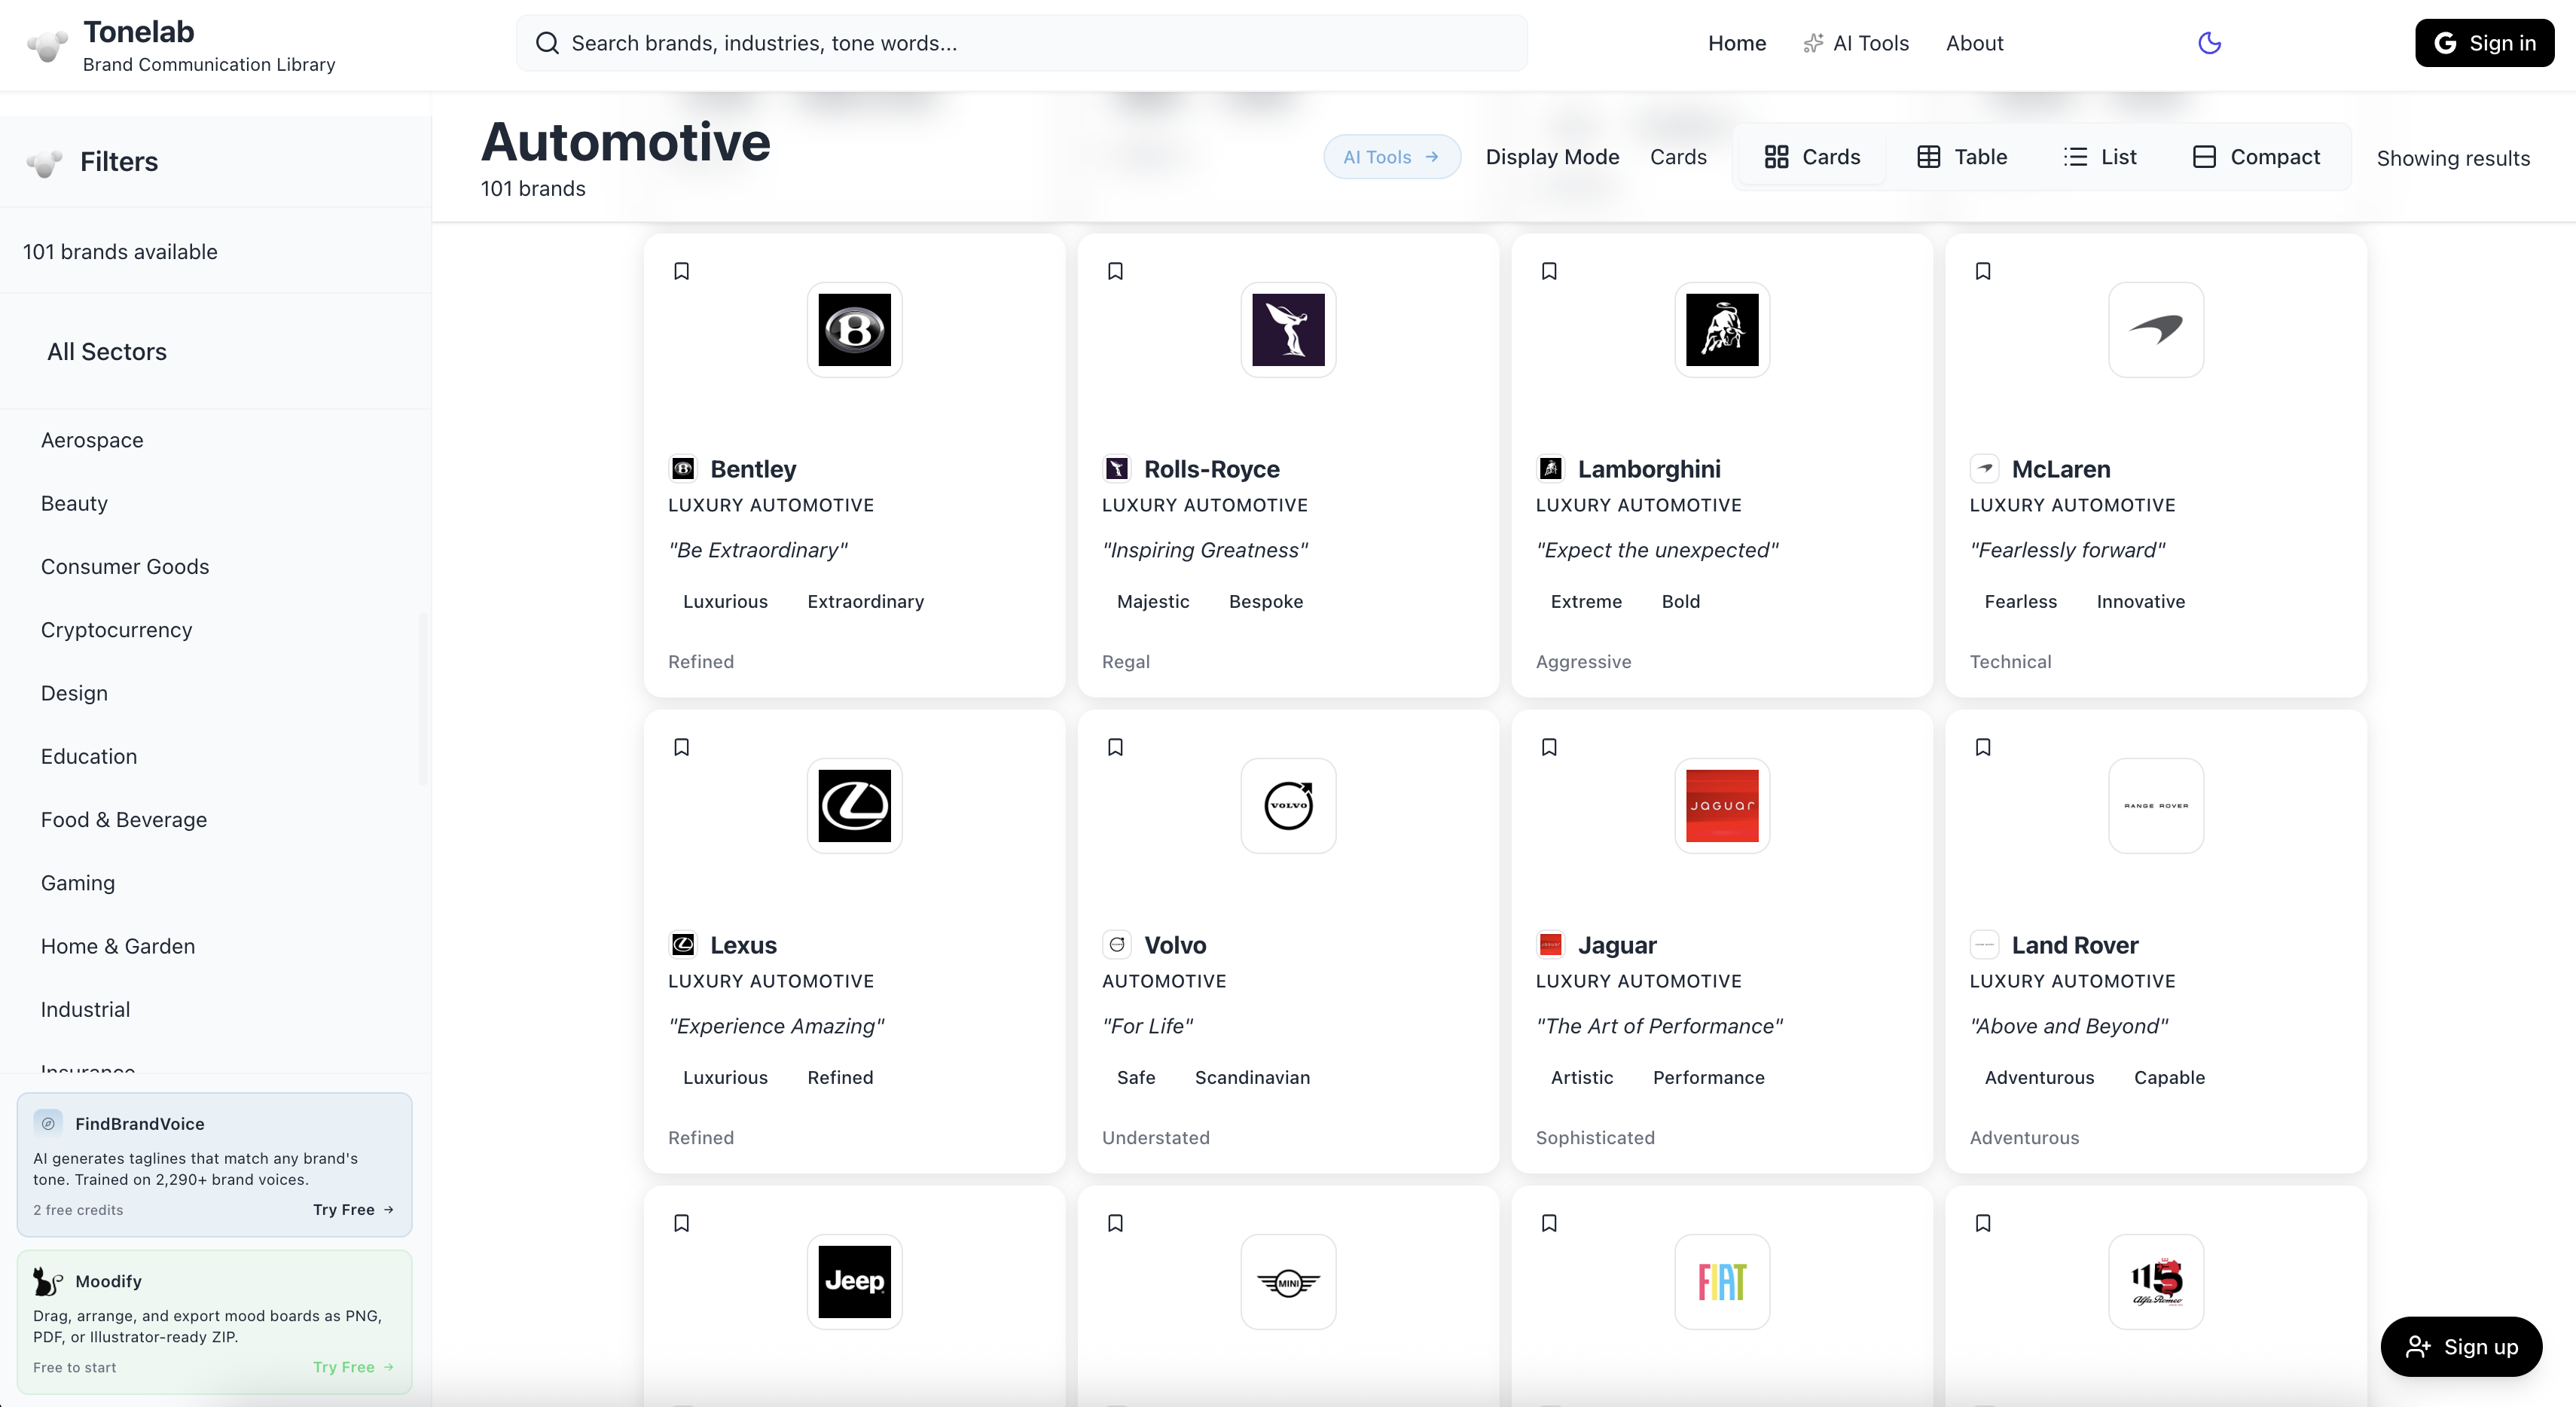Screen dimensions: 2576x1407
Task: Click the Extraordinary tone tag on Bentley
Action: coord(866,601)
